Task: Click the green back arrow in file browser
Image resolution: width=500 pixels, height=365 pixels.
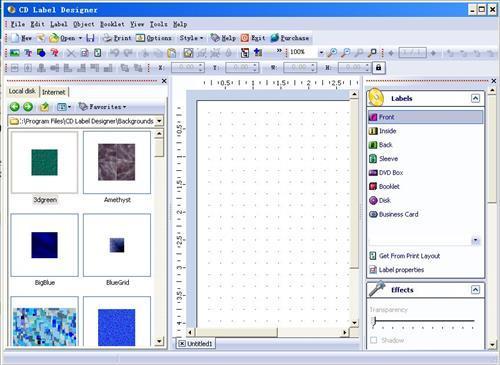Action: tap(15, 107)
